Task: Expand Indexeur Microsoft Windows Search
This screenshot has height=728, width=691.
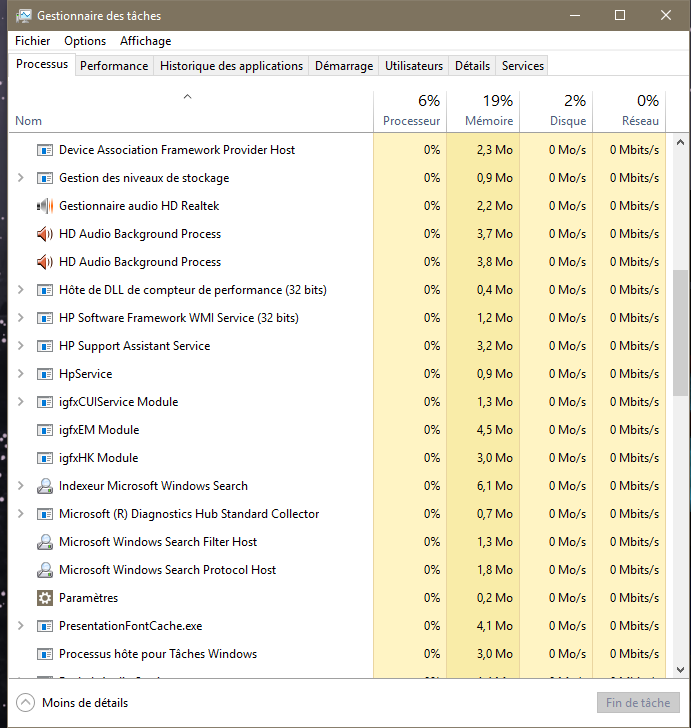Action: 20,486
